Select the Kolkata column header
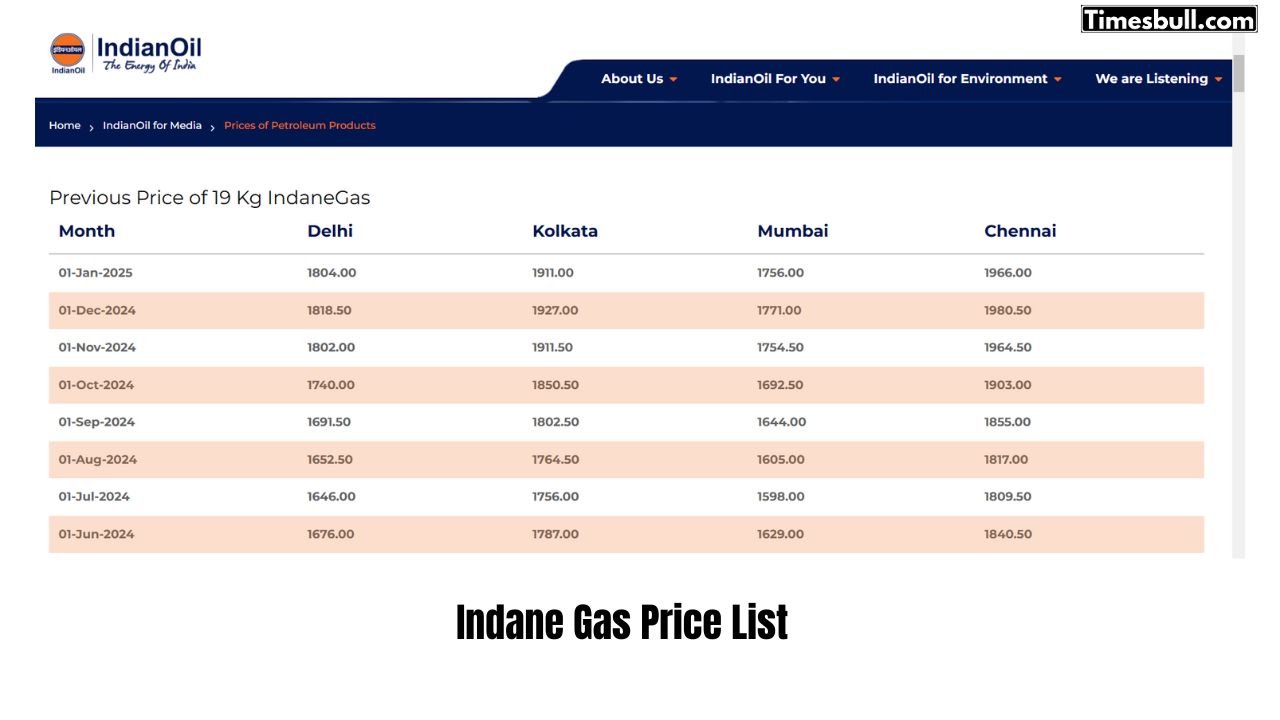 click(565, 231)
